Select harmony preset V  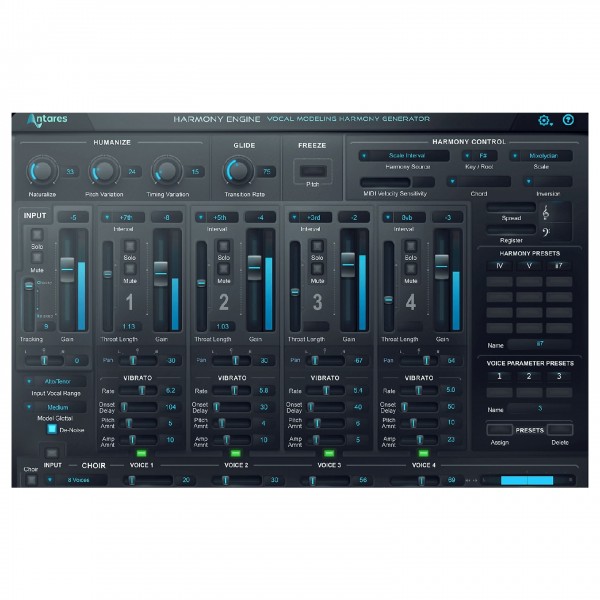(529, 266)
